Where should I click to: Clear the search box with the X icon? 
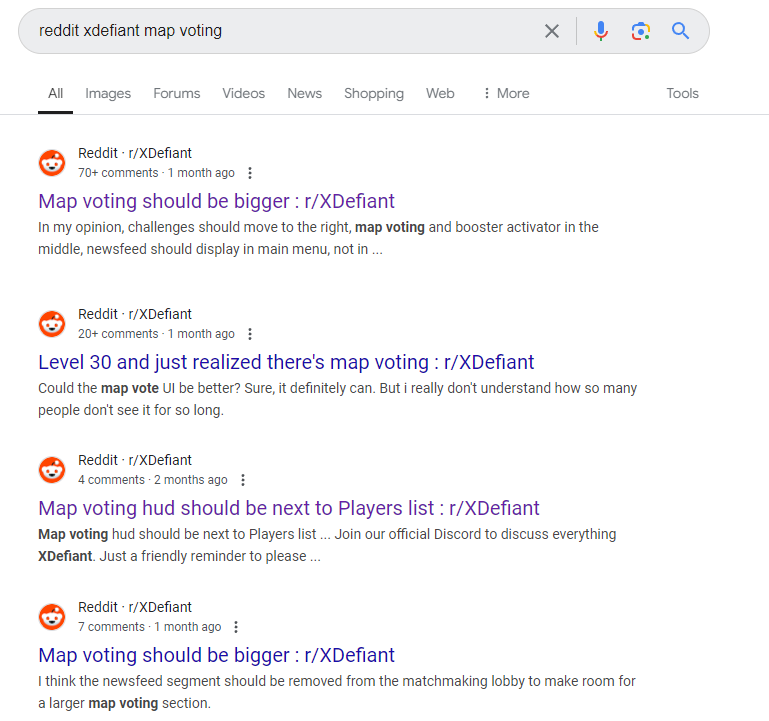tap(552, 31)
